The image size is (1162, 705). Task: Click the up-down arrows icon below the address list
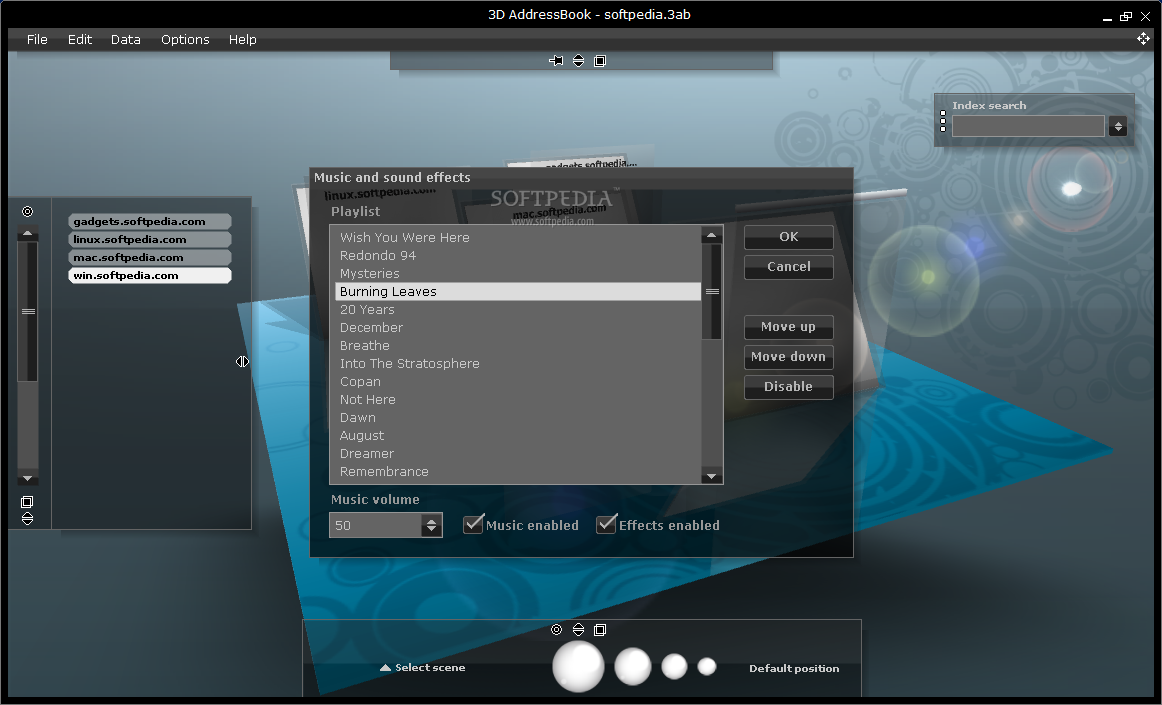pos(27,518)
